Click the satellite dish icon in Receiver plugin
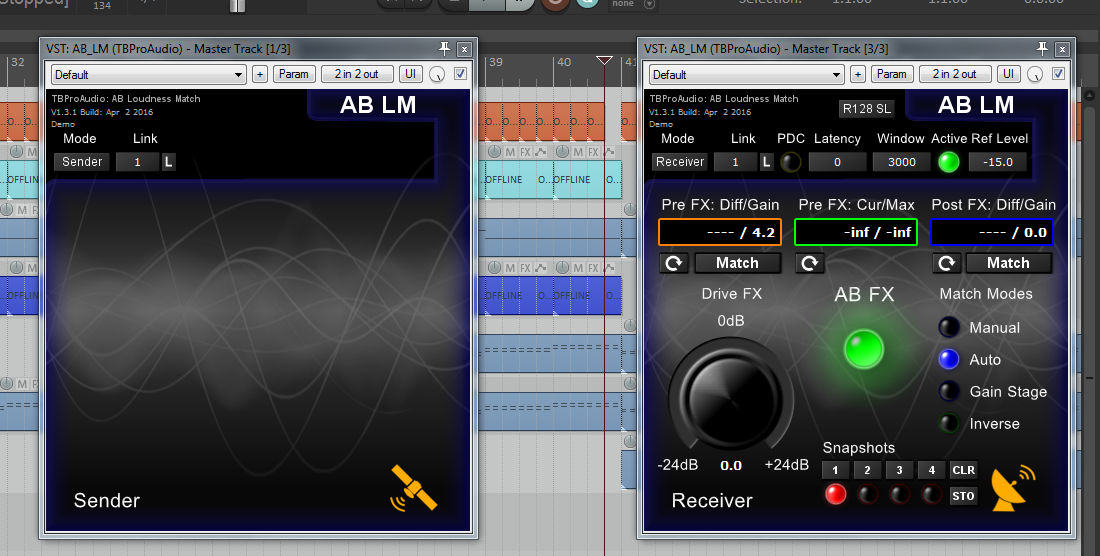The image size is (1100, 556). 1013,487
